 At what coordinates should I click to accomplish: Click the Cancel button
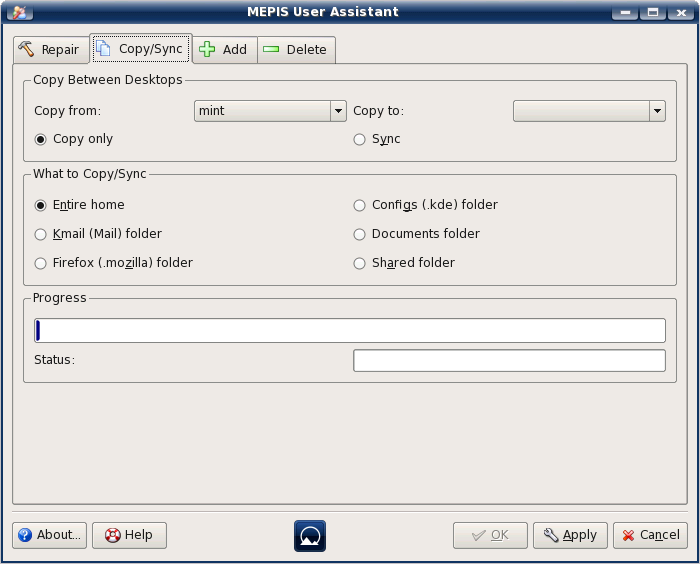point(650,535)
